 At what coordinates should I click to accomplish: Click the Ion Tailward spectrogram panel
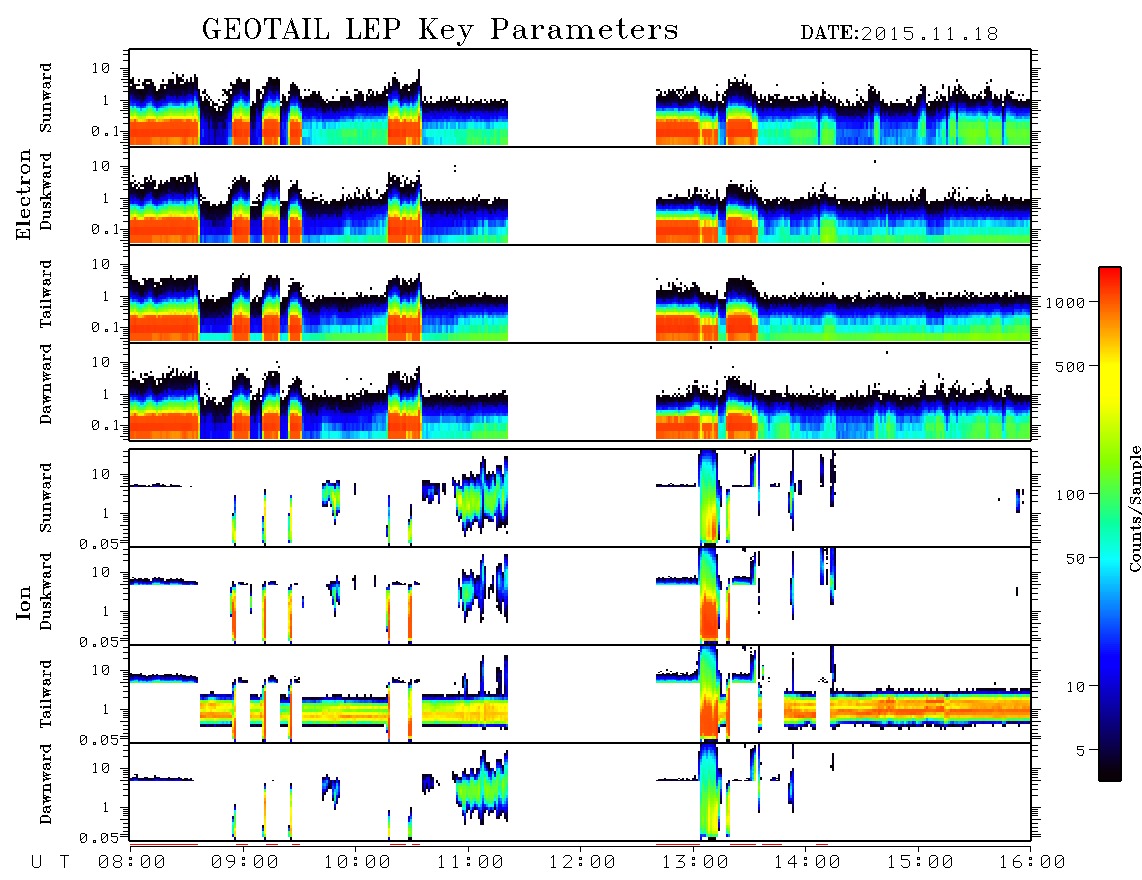tap(580, 694)
